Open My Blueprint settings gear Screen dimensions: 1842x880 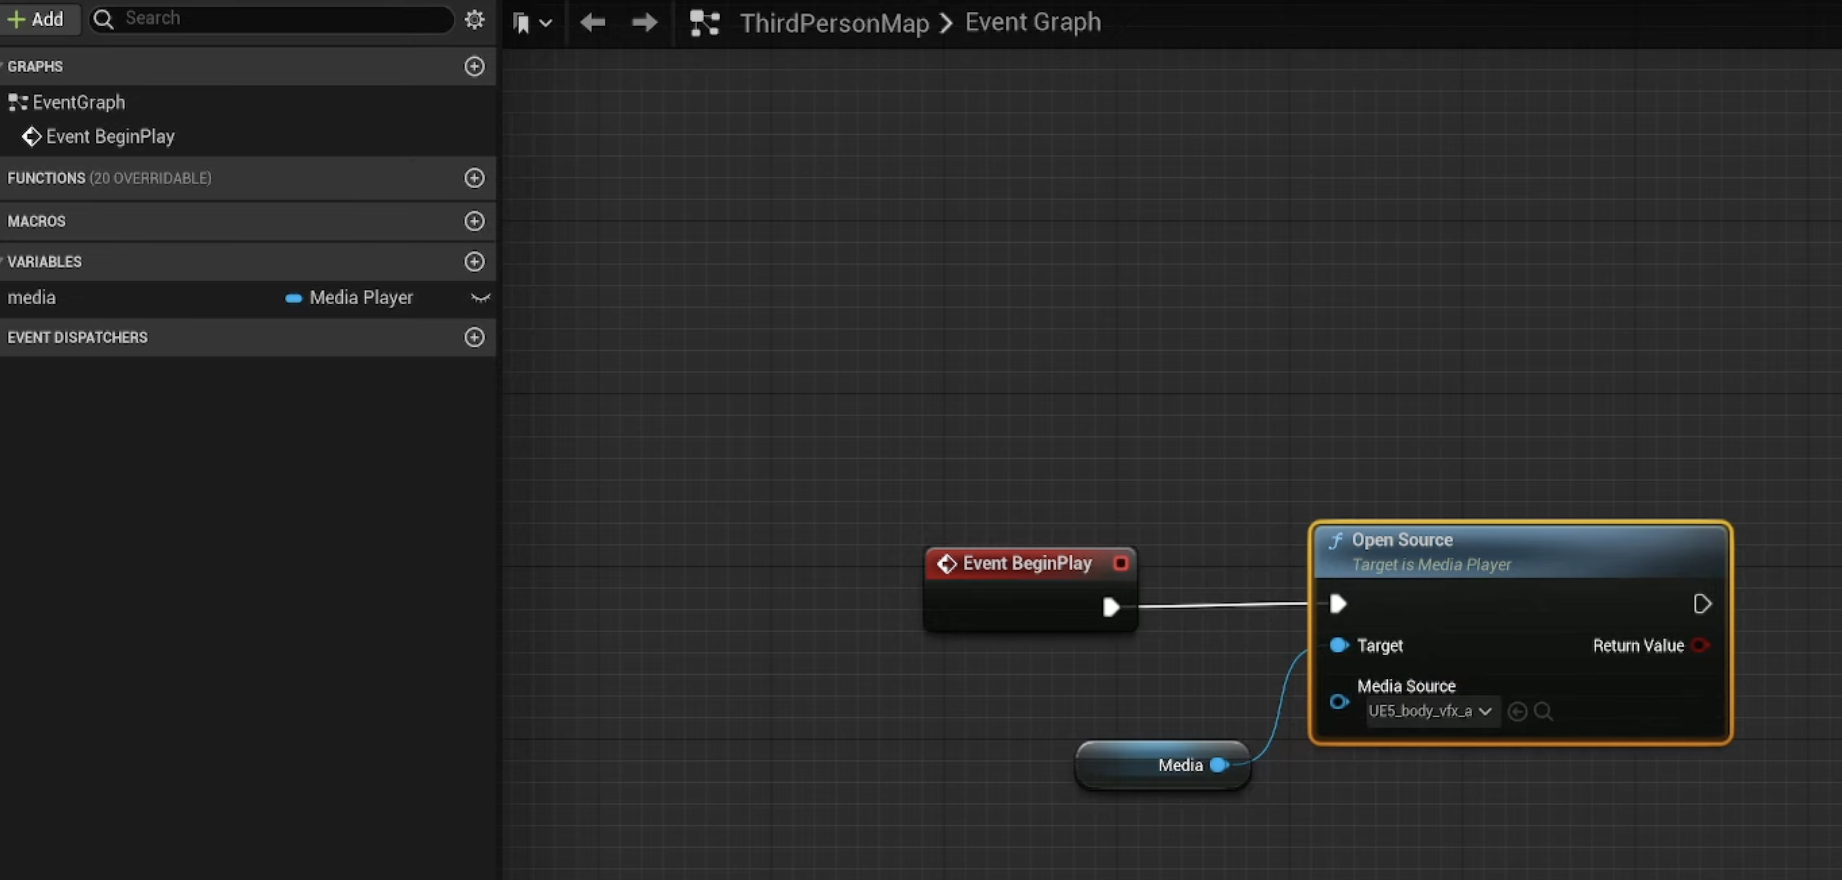tap(475, 19)
